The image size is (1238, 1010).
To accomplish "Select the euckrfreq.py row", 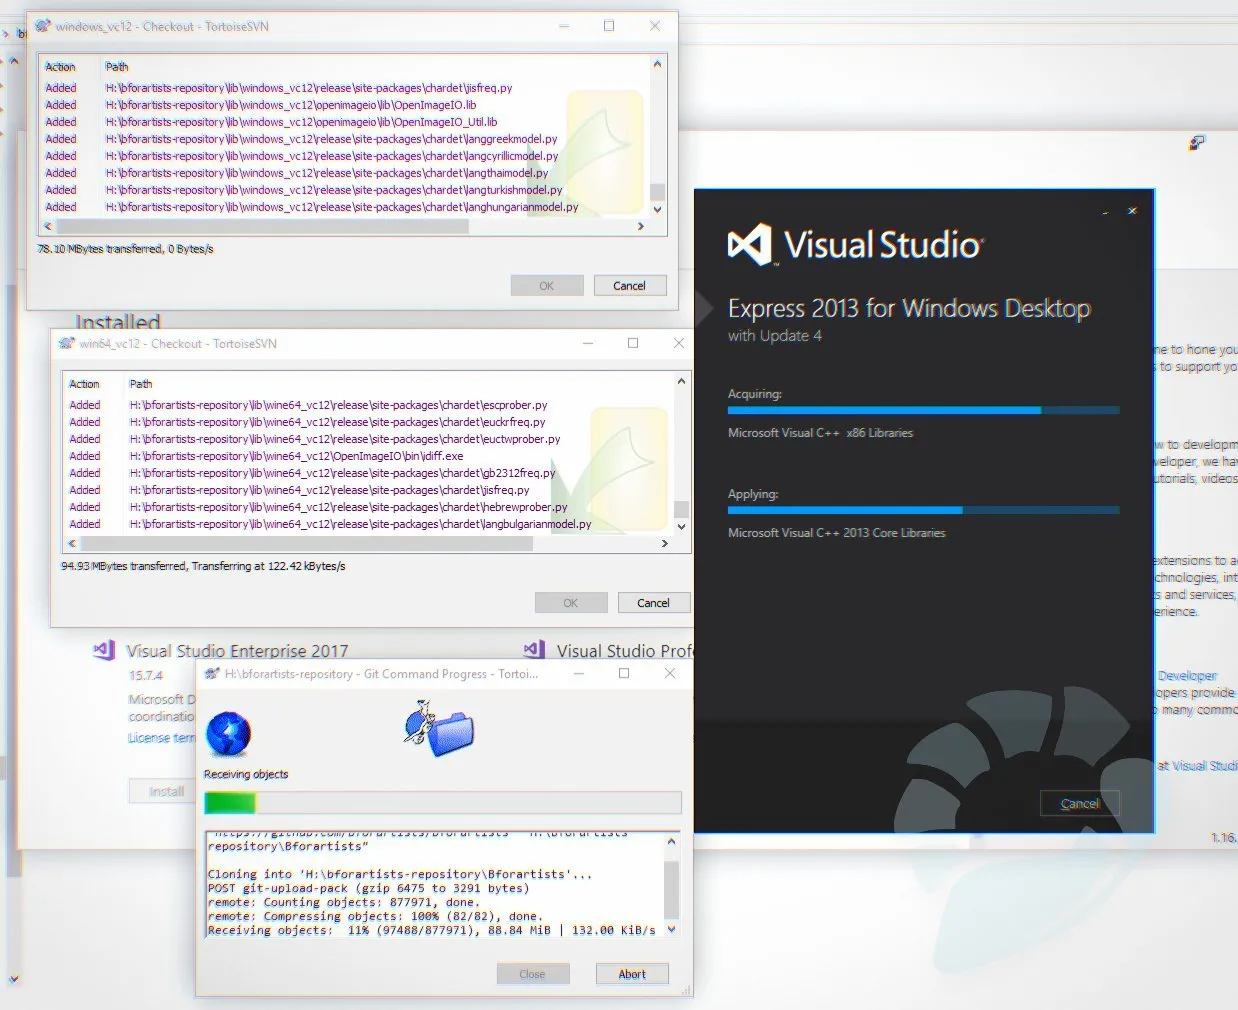I will (369, 422).
